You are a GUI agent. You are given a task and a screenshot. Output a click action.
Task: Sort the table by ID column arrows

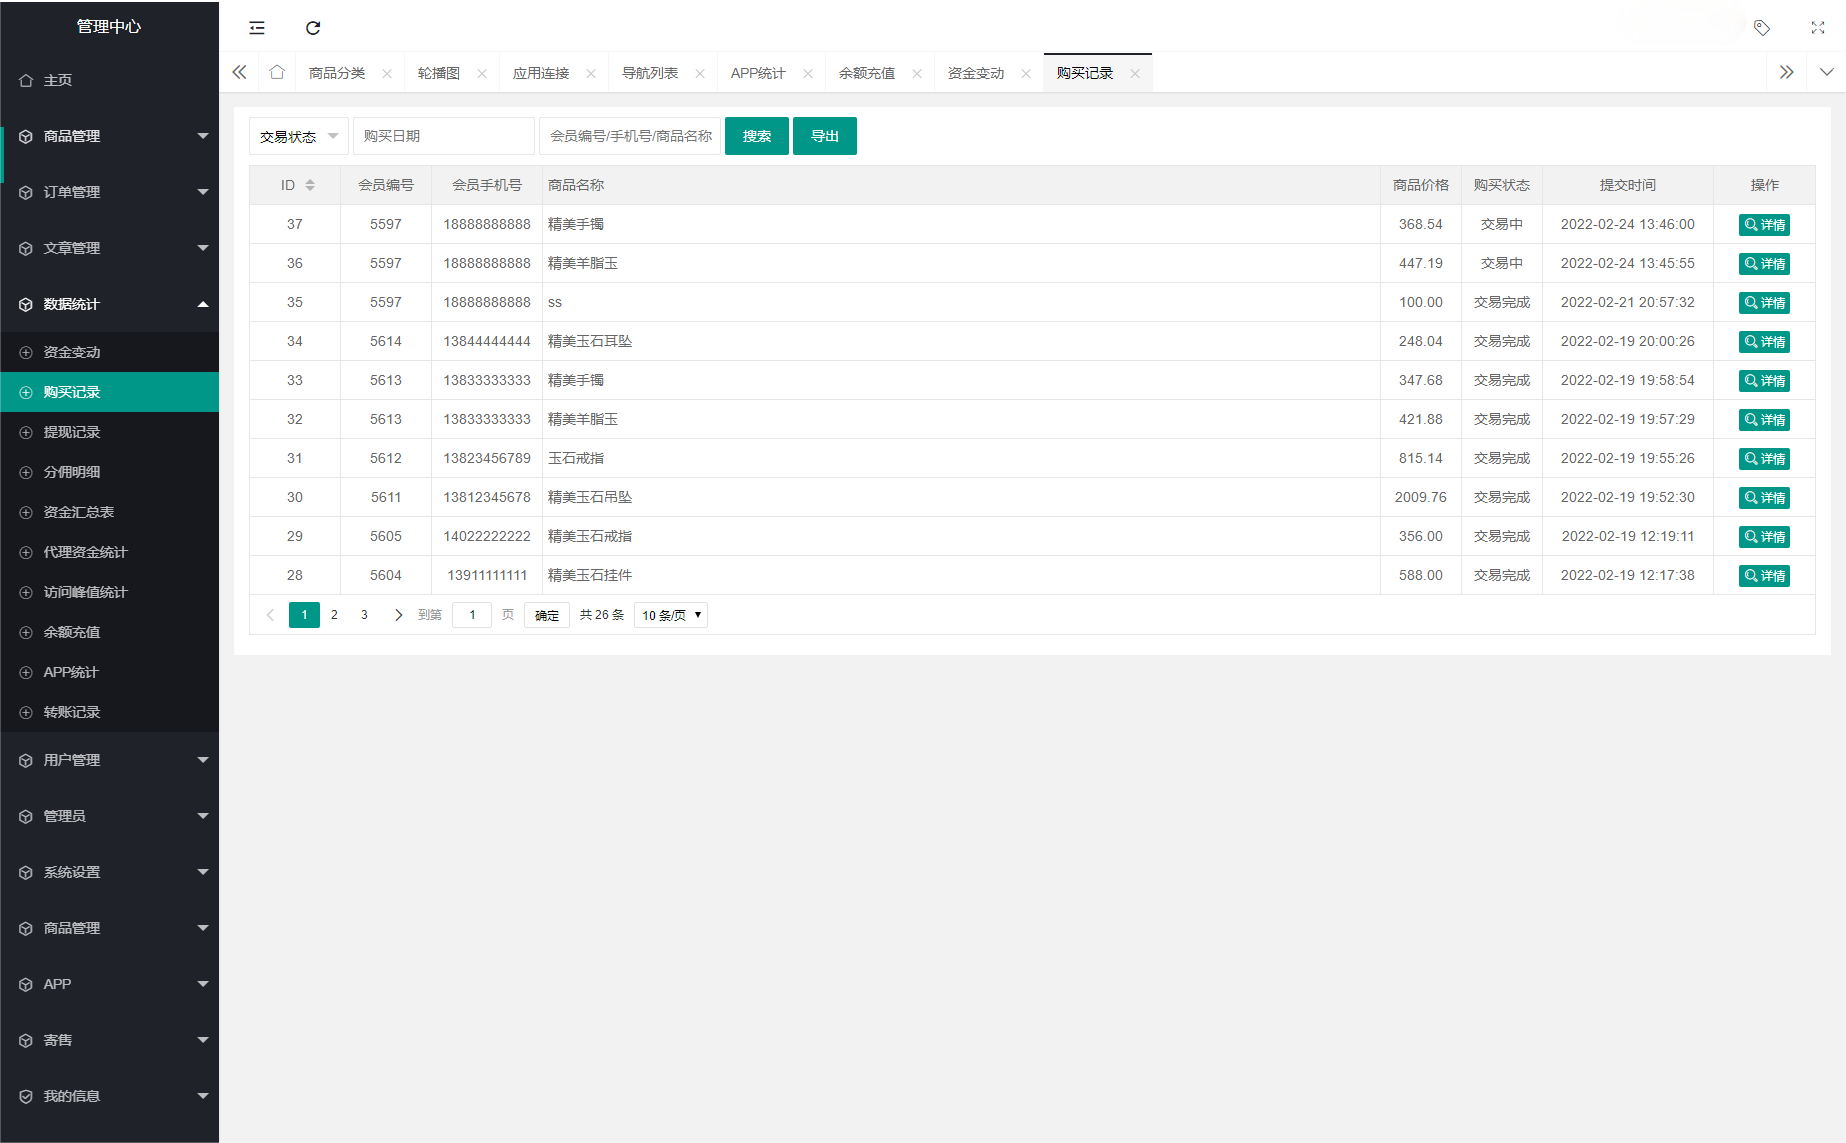tap(310, 185)
